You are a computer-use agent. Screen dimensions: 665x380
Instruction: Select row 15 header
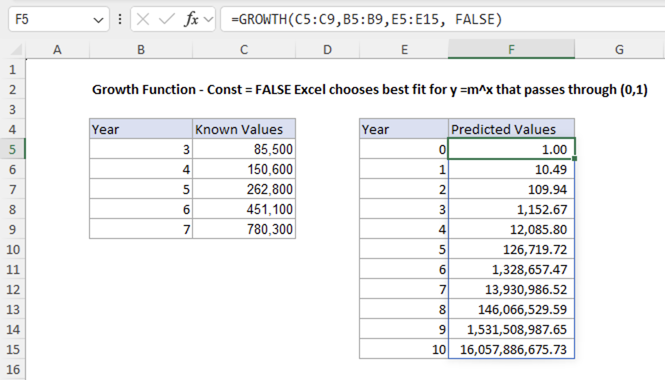coord(13,349)
